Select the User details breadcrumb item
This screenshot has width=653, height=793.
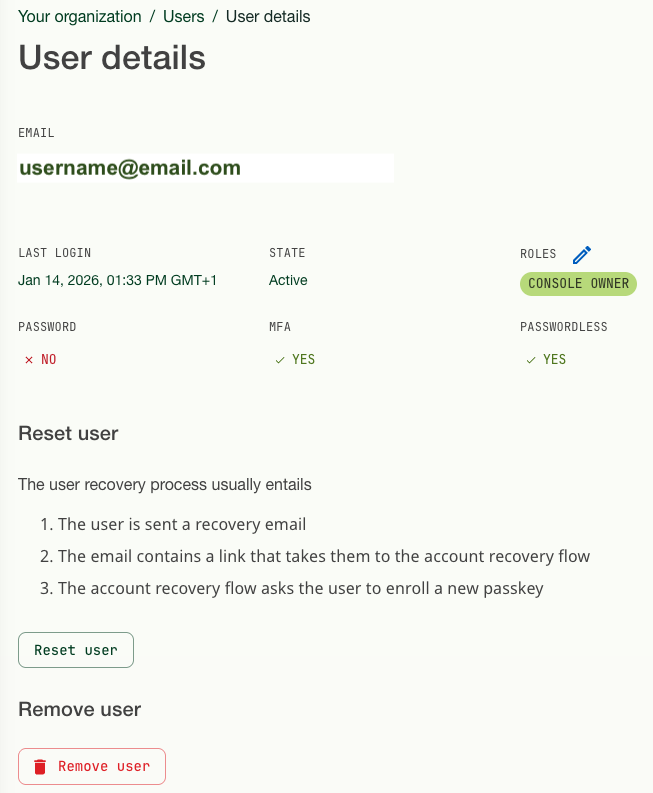tap(268, 16)
